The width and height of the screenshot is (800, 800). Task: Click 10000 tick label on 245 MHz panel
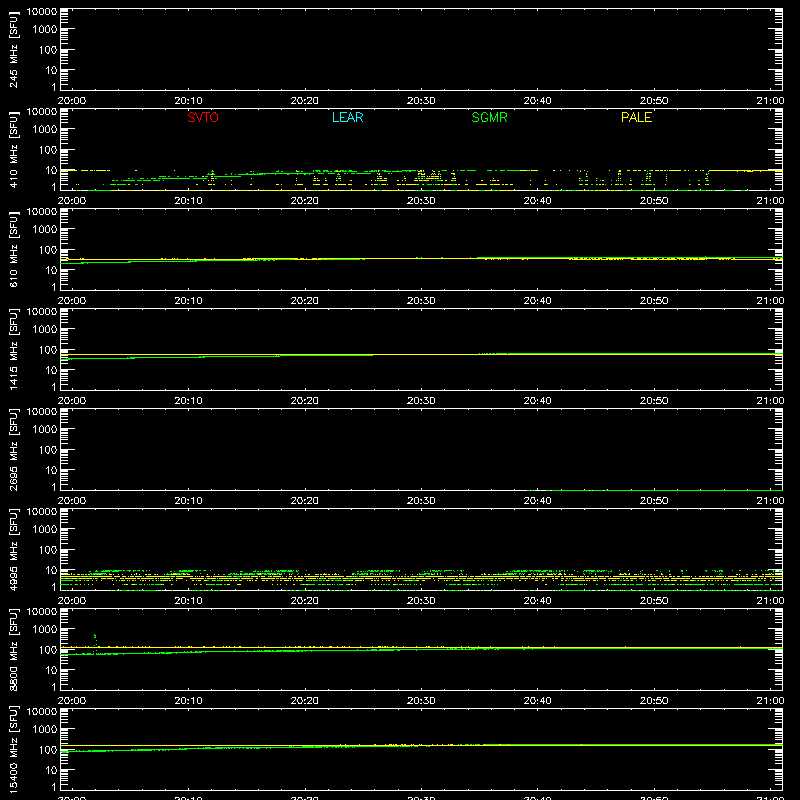(42, 12)
